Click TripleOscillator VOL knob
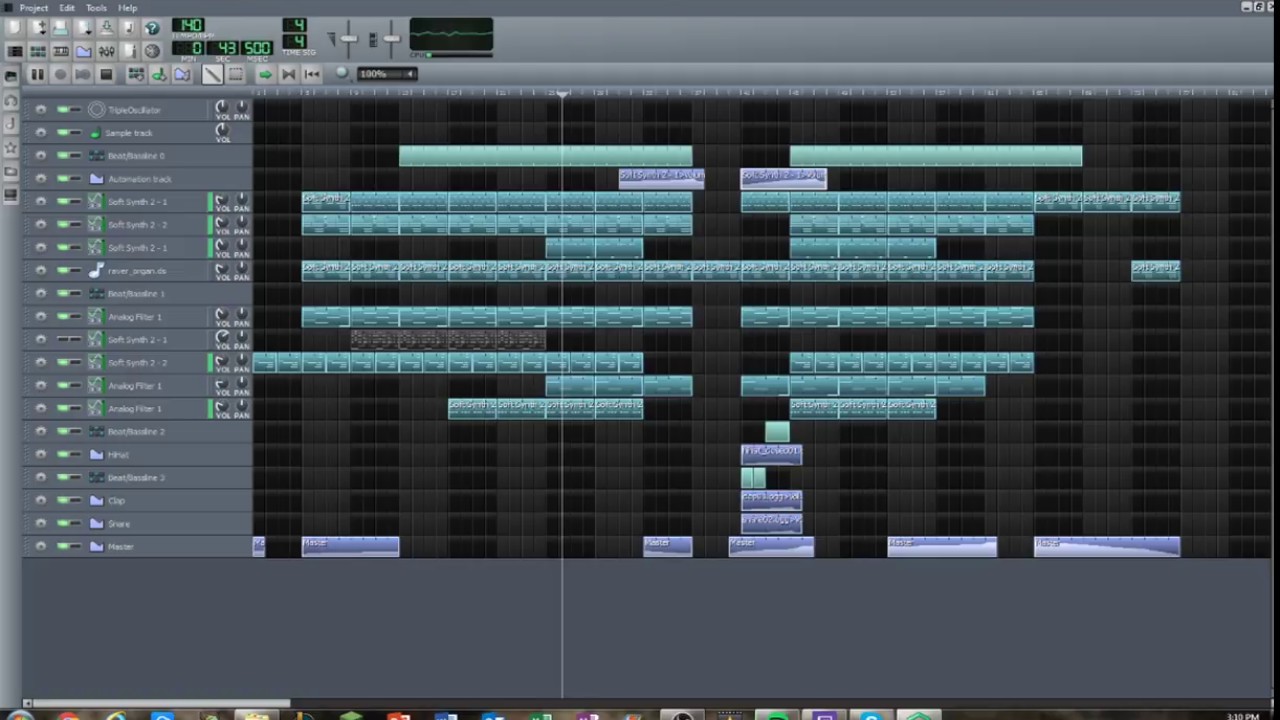Screen dimensions: 1280x720 click(222, 106)
